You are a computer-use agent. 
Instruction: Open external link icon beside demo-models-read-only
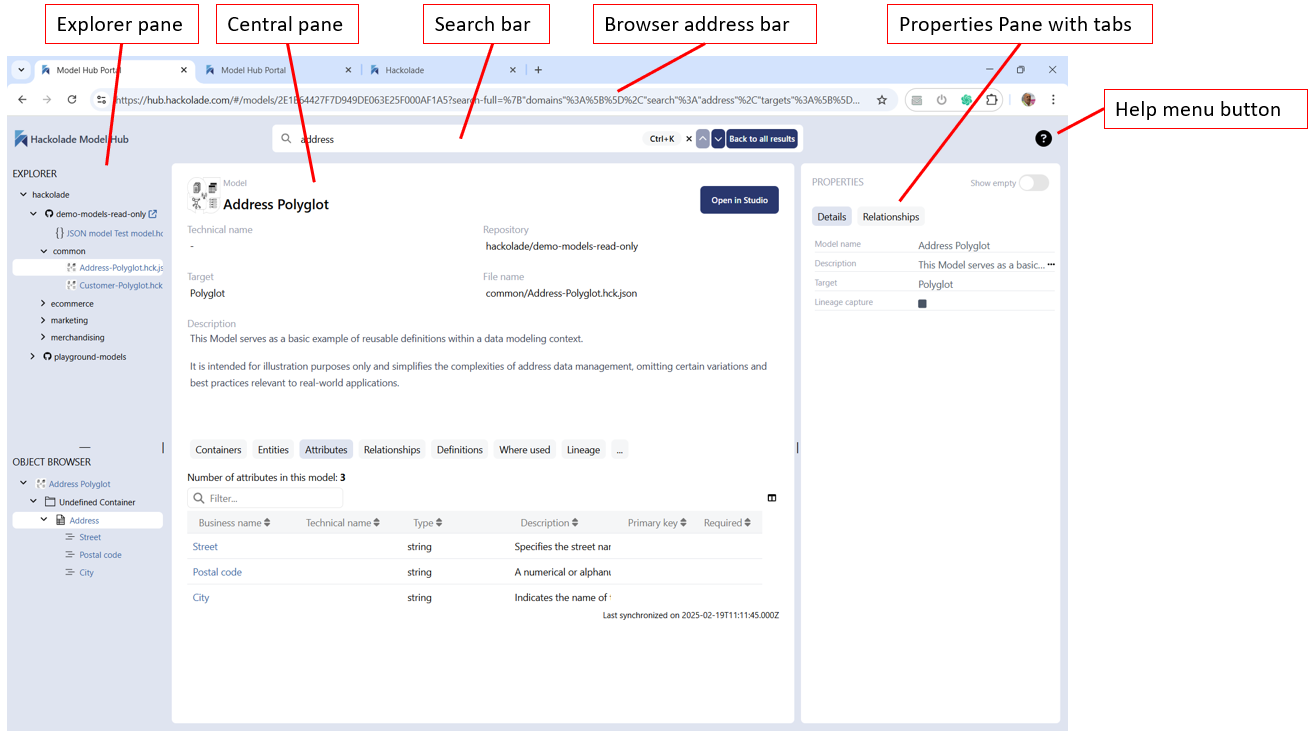pos(153,213)
